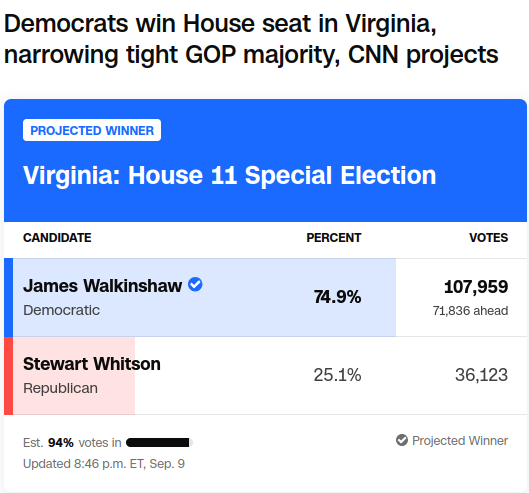
Task: Click the Projected Winner legend label
Action: click(460, 440)
